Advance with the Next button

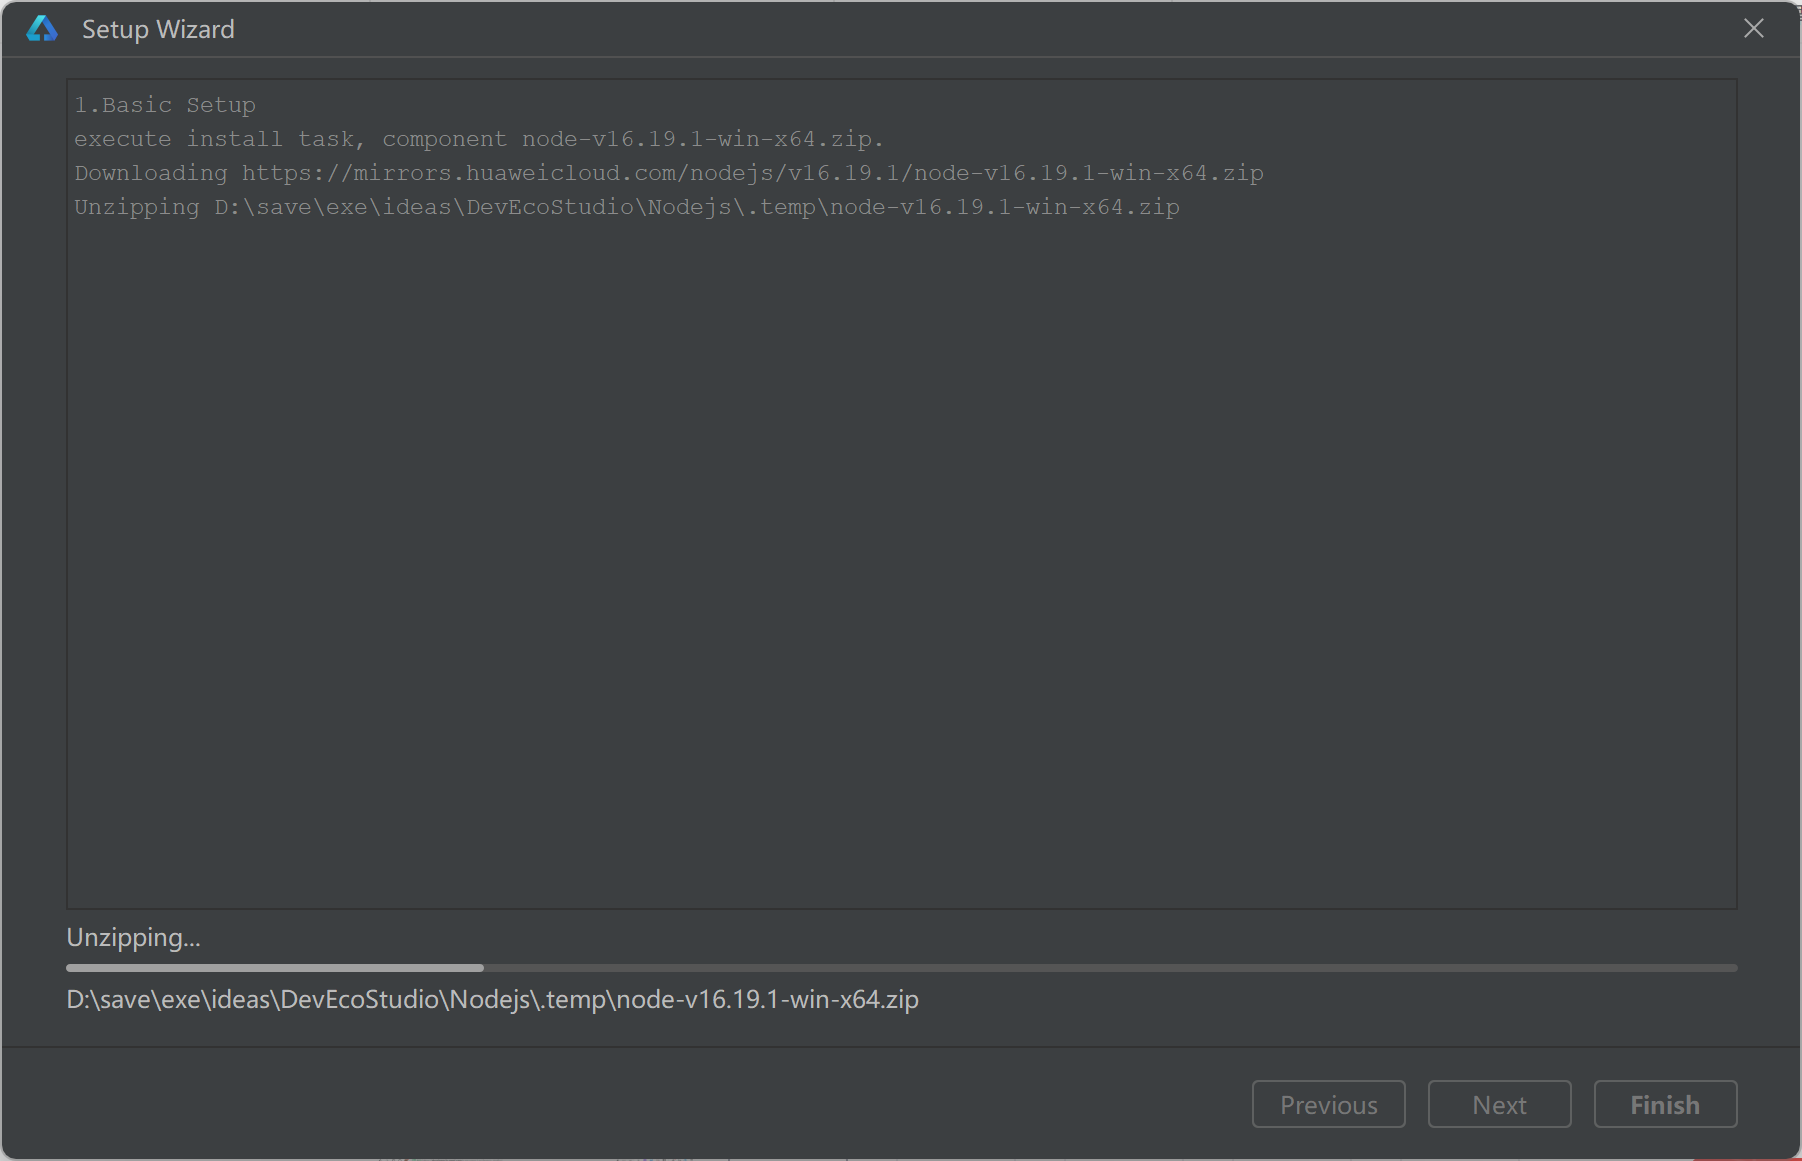click(1499, 1104)
